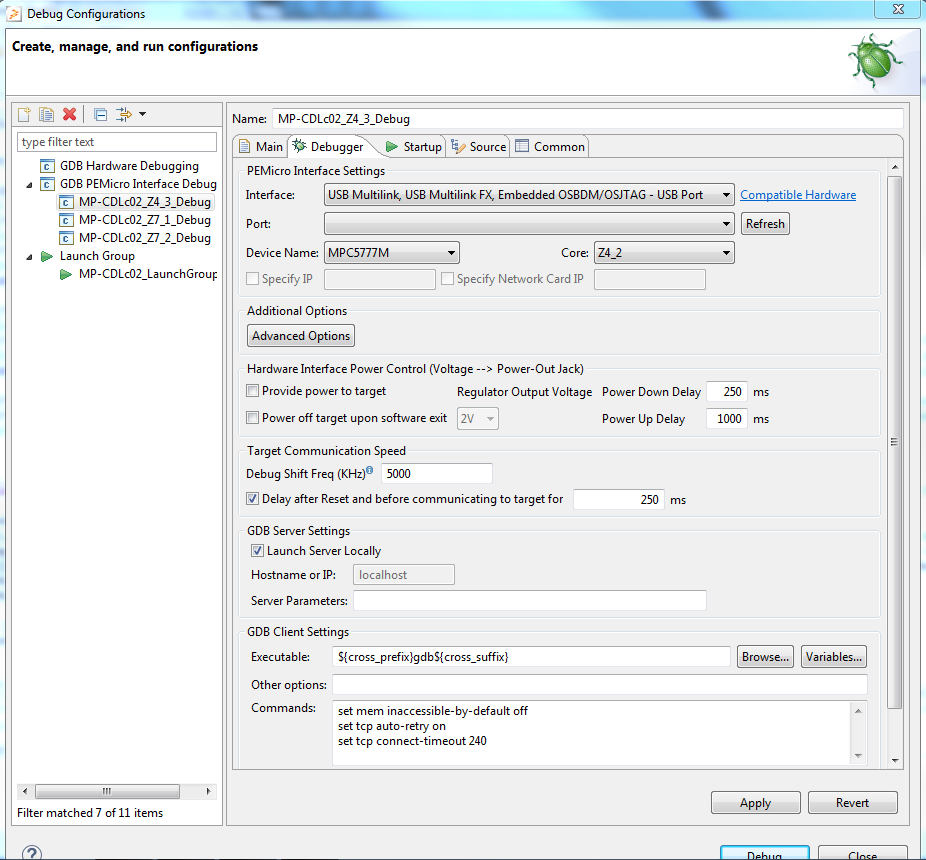Click the Duplicate launch configuration icon
The height and width of the screenshot is (860, 926).
point(46,114)
